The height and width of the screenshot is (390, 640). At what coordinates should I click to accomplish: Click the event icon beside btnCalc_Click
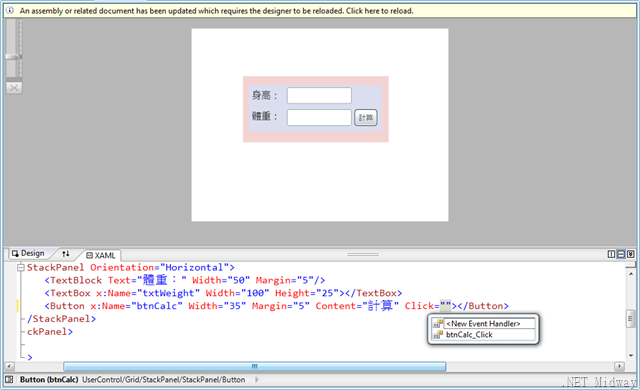coord(438,335)
